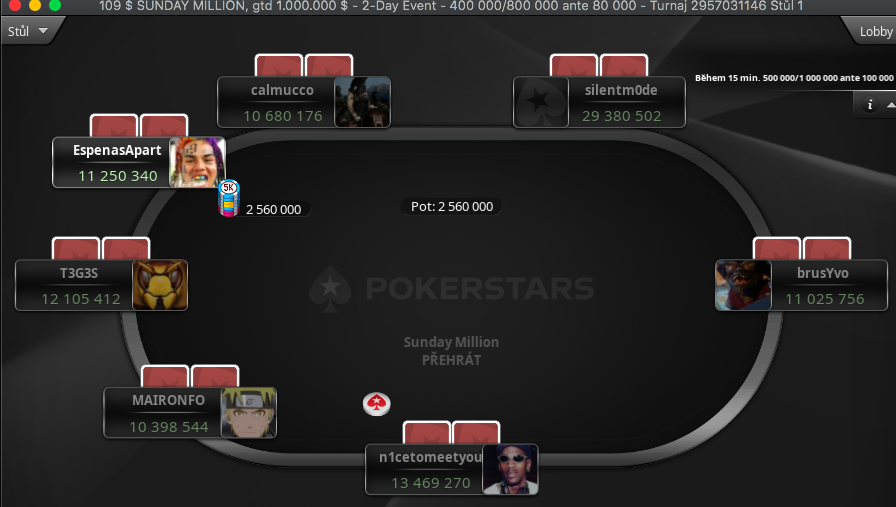This screenshot has height=507, width=896.
Task: Click silentm0de's star spade avatar
Action: (x=541, y=102)
